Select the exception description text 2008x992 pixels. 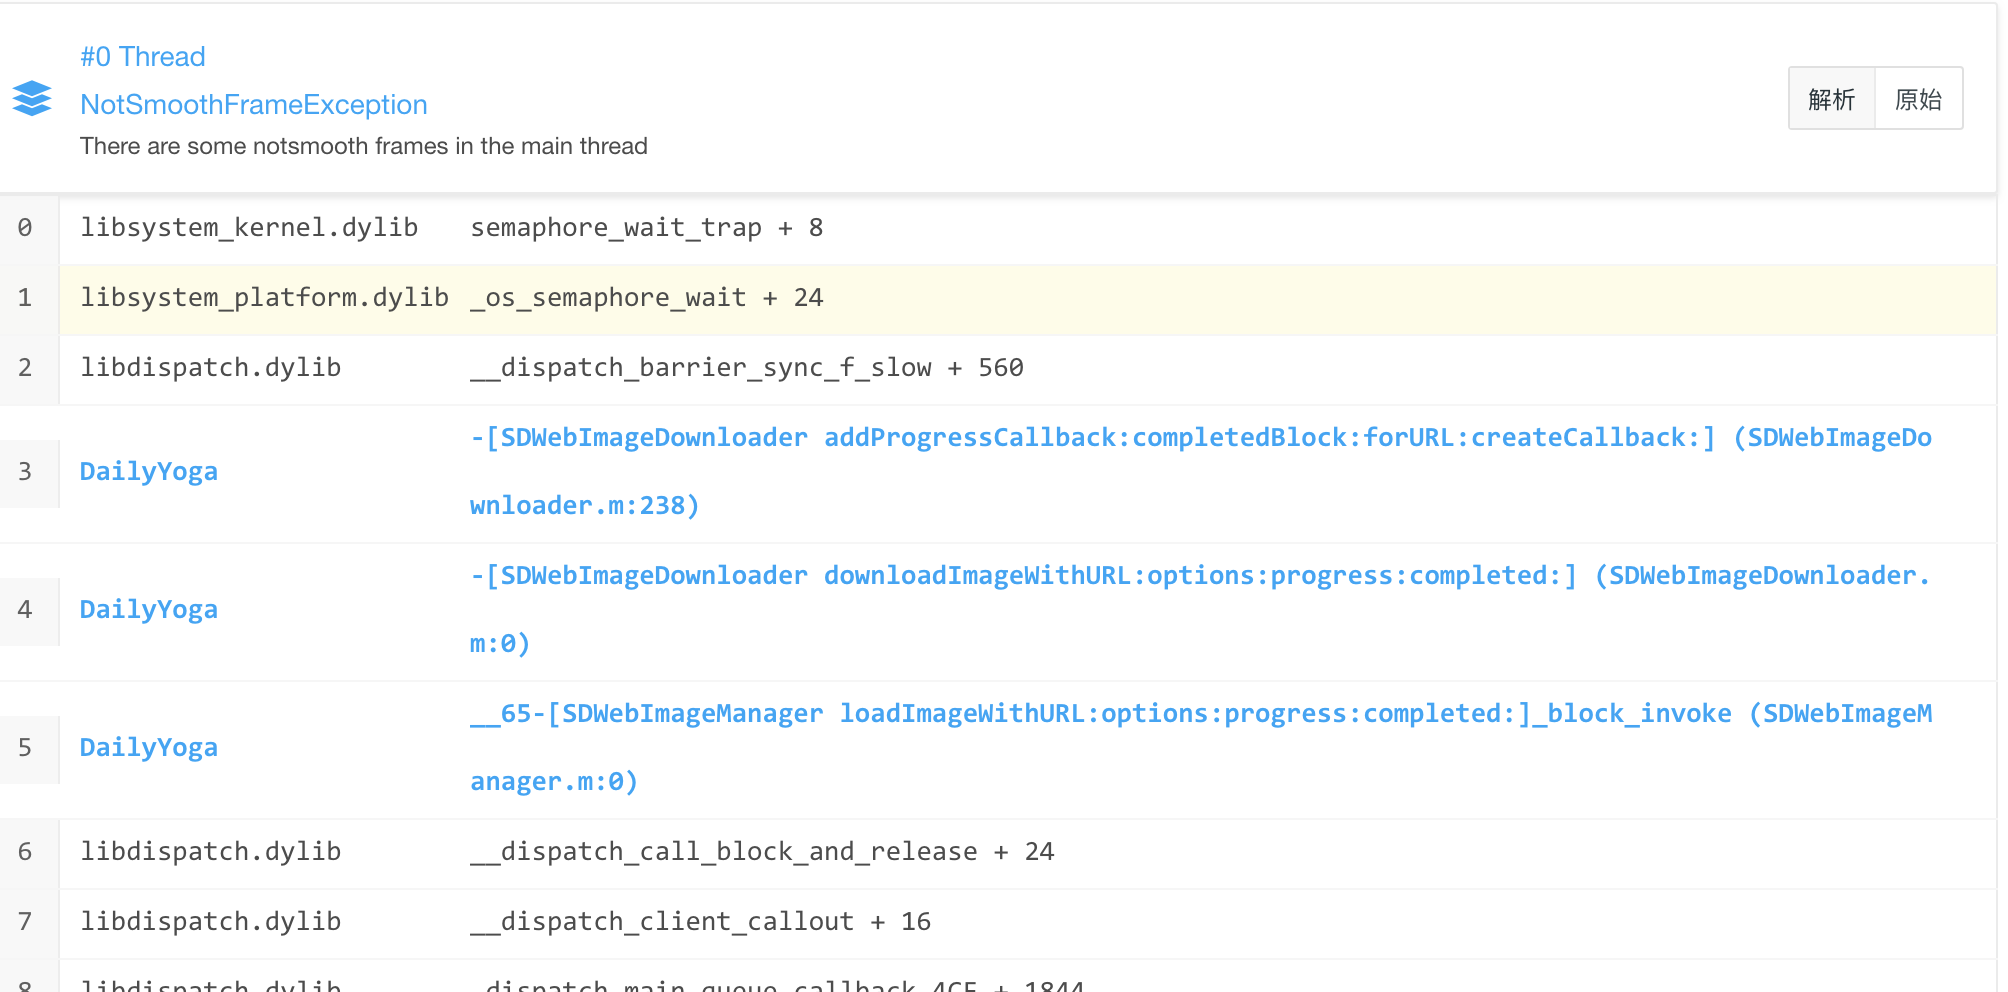pyautogui.click(x=364, y=146)
